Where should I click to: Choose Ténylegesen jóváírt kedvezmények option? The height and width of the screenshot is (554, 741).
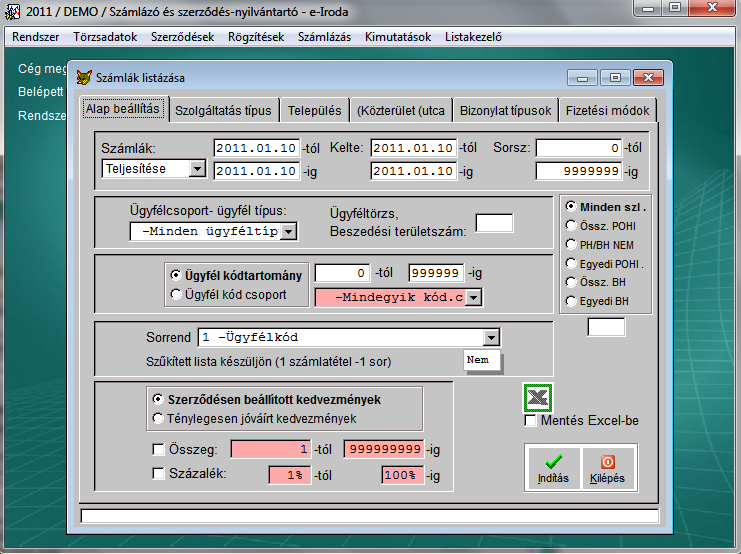pyautogui.click(x=156, y=418)
